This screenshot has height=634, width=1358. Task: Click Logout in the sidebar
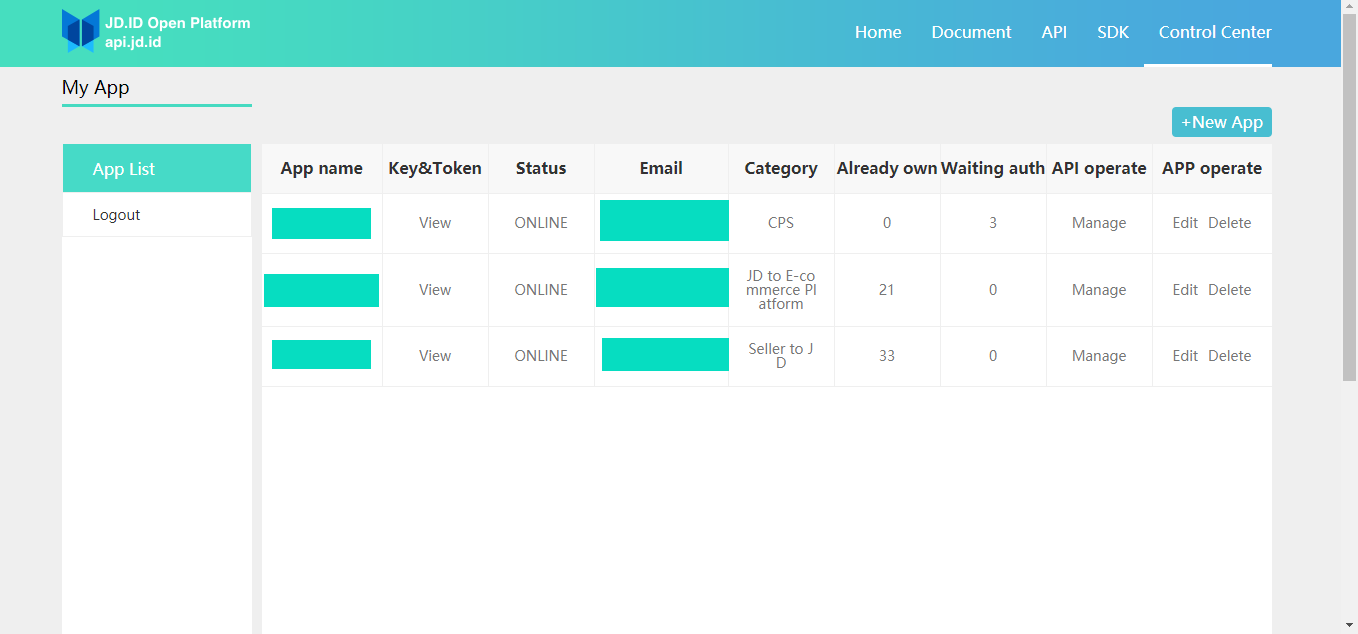point(157,215)
